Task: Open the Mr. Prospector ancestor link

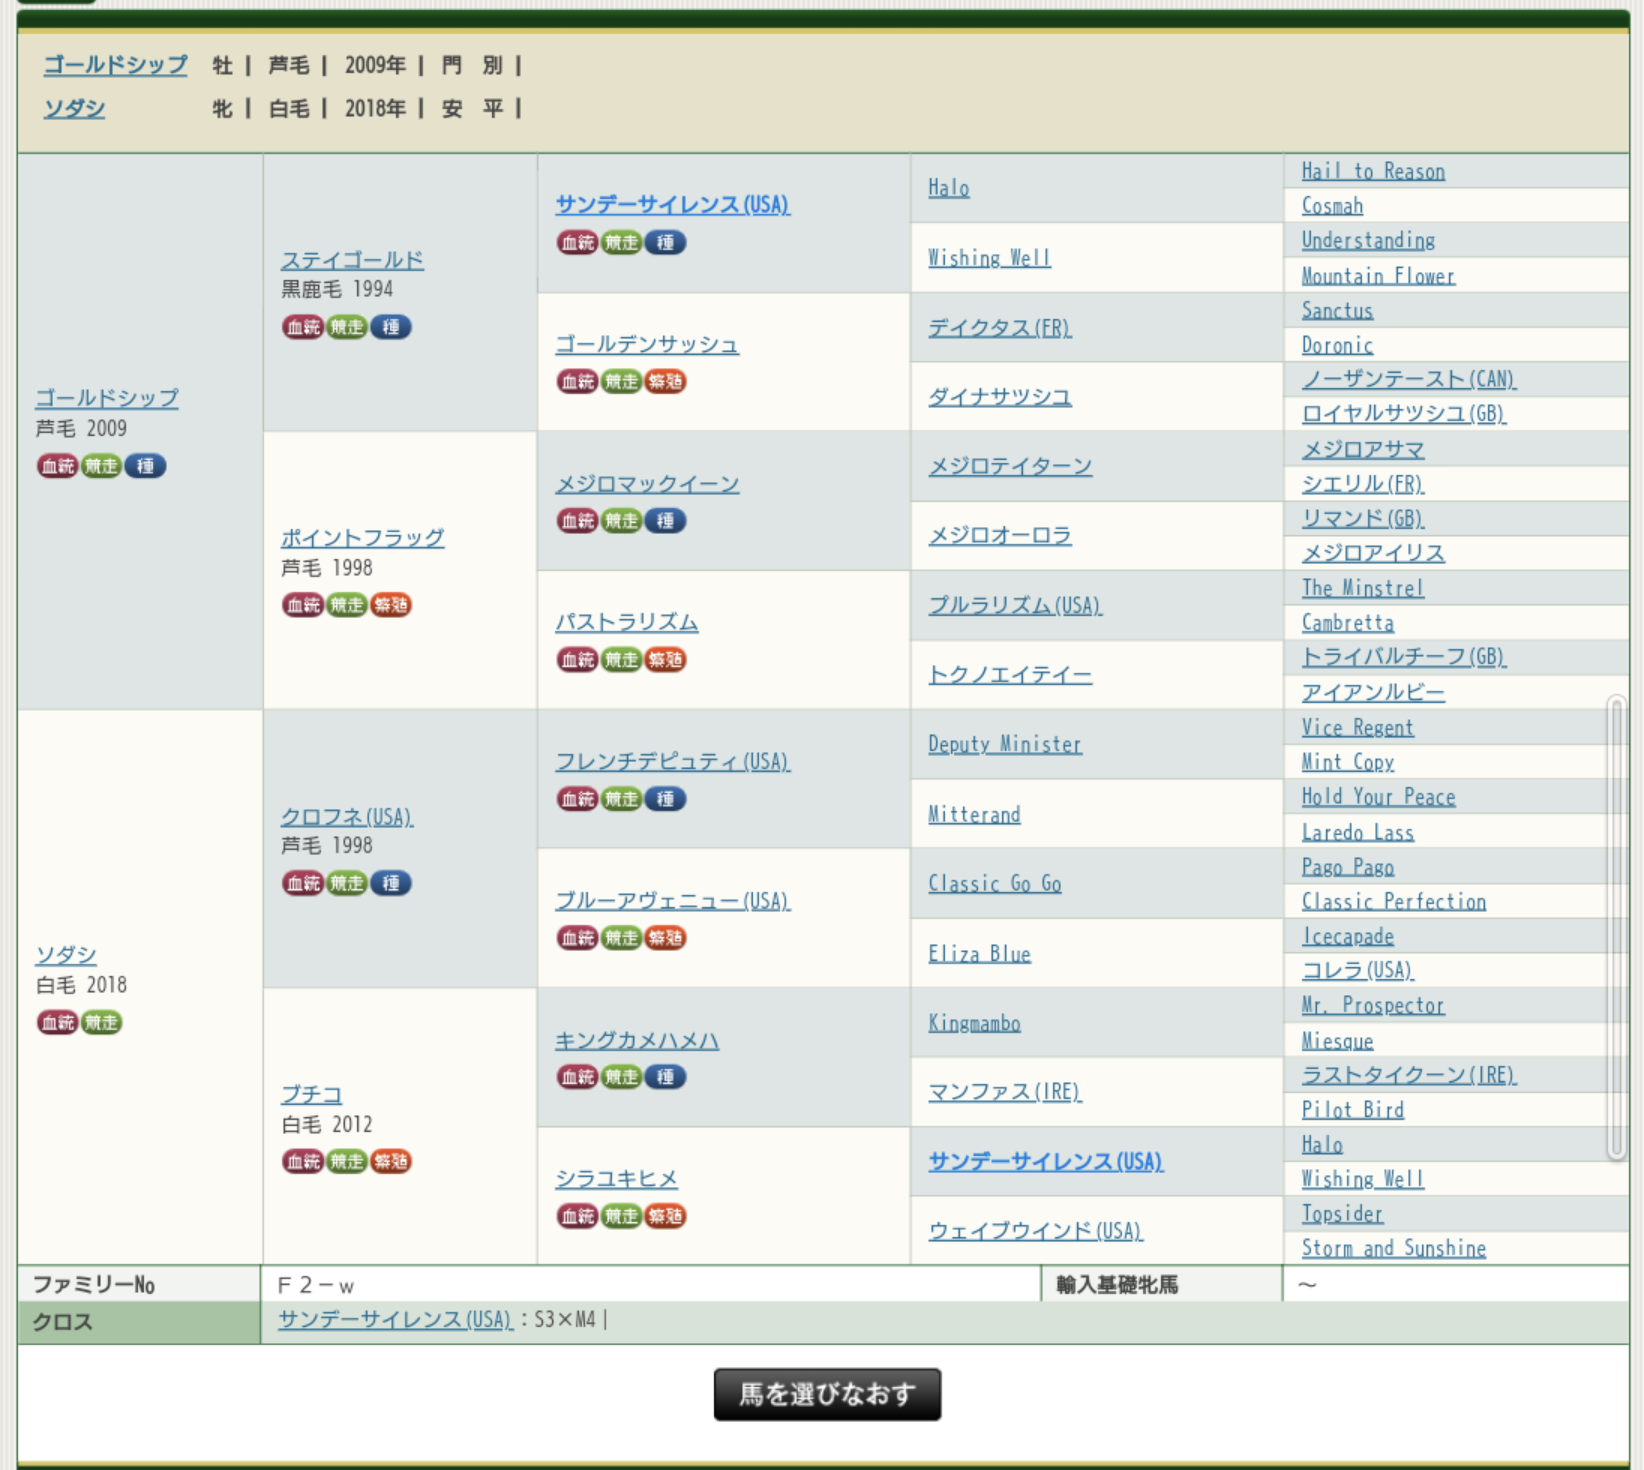Action: [x=1372, y=1005]
